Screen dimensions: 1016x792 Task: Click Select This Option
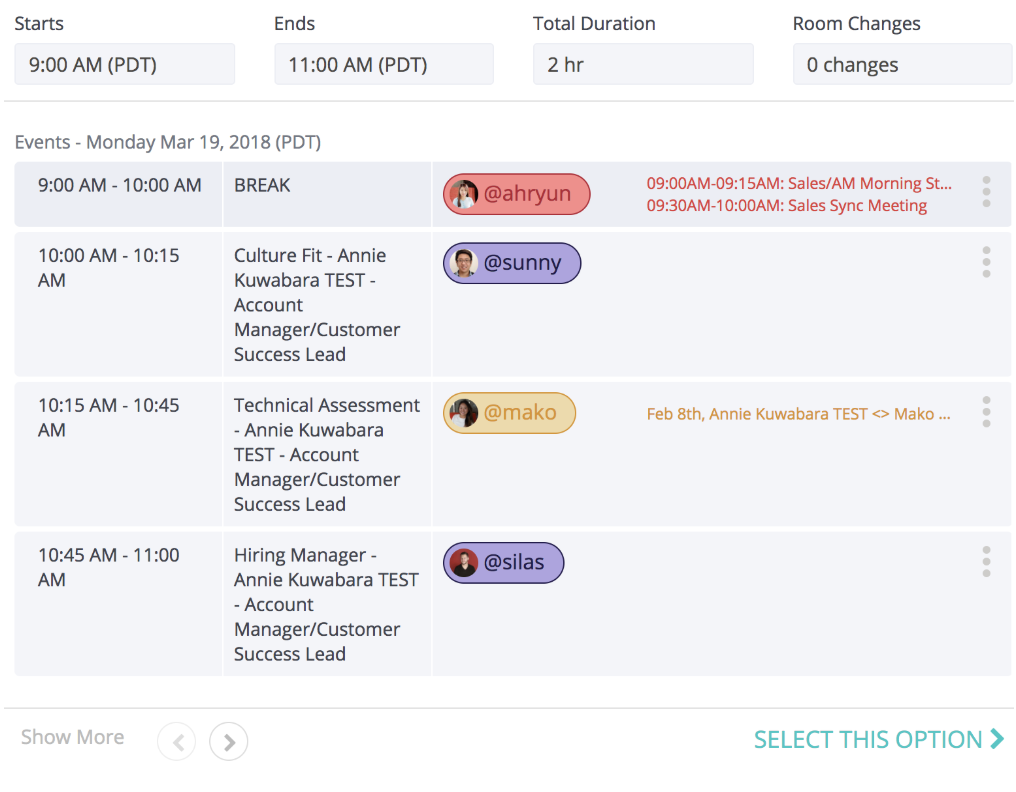click(878, 740)
